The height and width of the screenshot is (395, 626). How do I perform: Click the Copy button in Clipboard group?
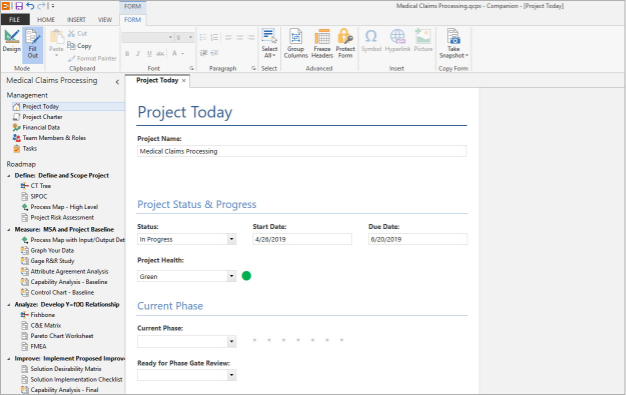coord(79,46)
